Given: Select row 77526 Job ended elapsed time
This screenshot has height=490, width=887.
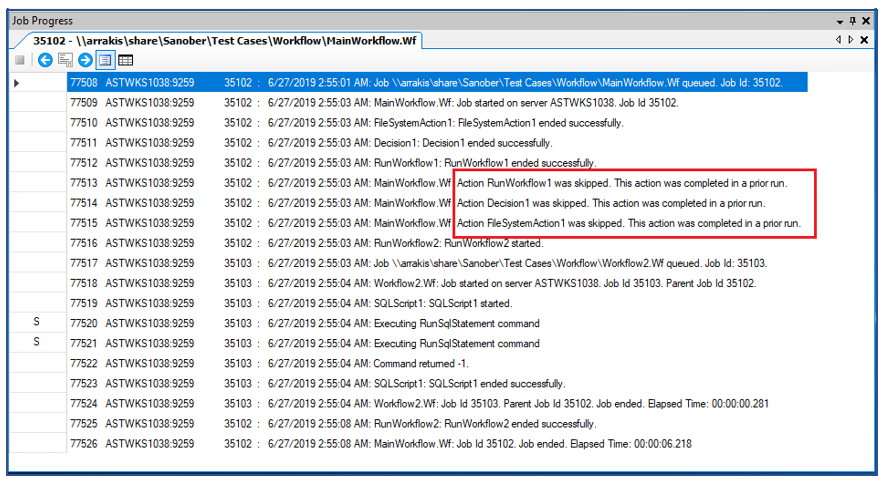Looking at the screenshot, I should click(400, 443).
